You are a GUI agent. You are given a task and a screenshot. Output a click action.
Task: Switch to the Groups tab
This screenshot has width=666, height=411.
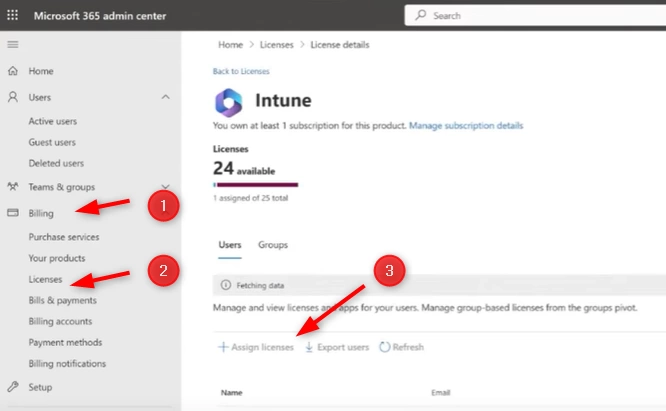click(x=273, y=245)
